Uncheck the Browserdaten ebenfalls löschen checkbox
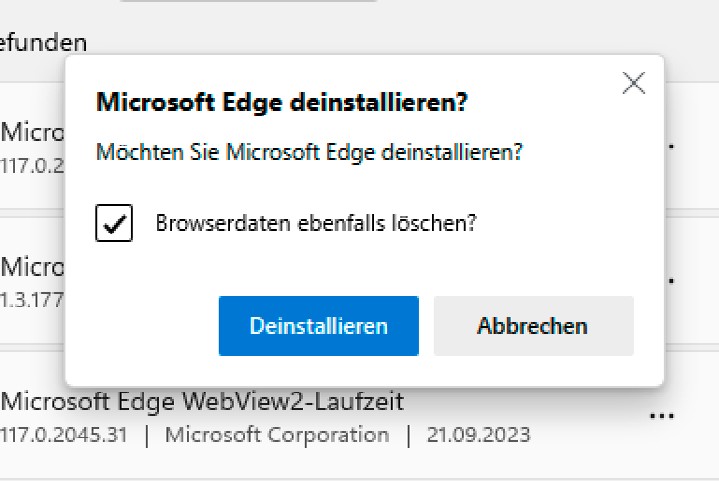The width and height of the screenshot is (719, 481). click(x=114, y=223)
